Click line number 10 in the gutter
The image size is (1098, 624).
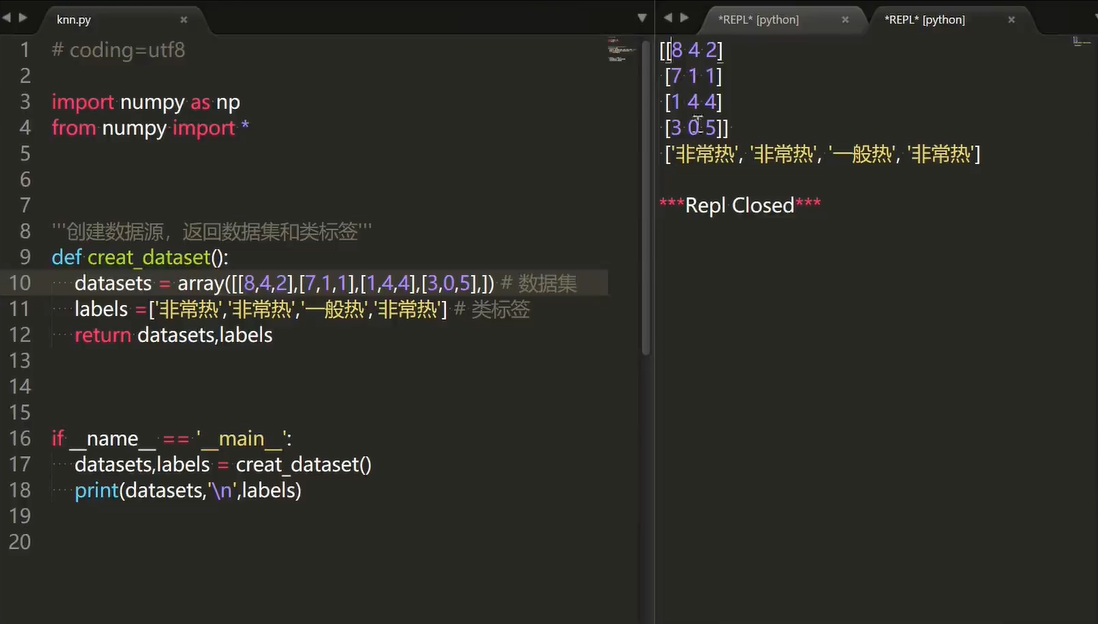[20, 283]
